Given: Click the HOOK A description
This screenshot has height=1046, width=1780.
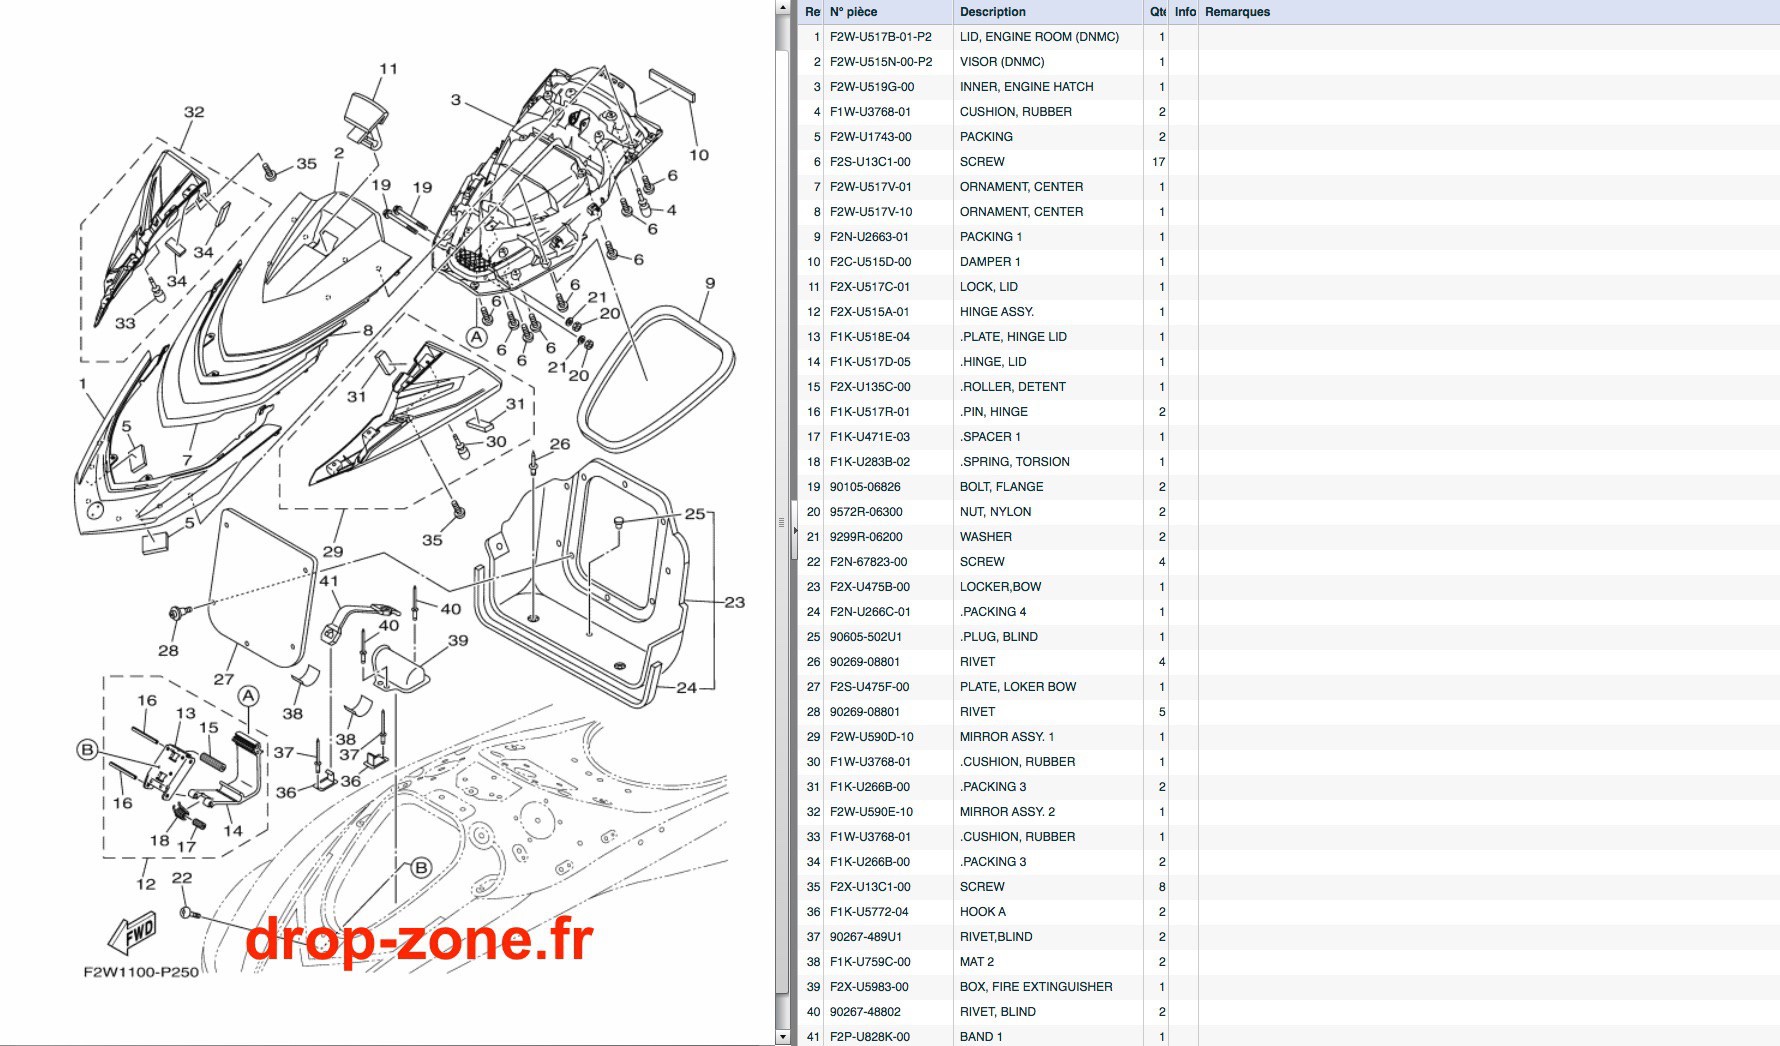Looking at the screenshot, I should click(983, 912).
